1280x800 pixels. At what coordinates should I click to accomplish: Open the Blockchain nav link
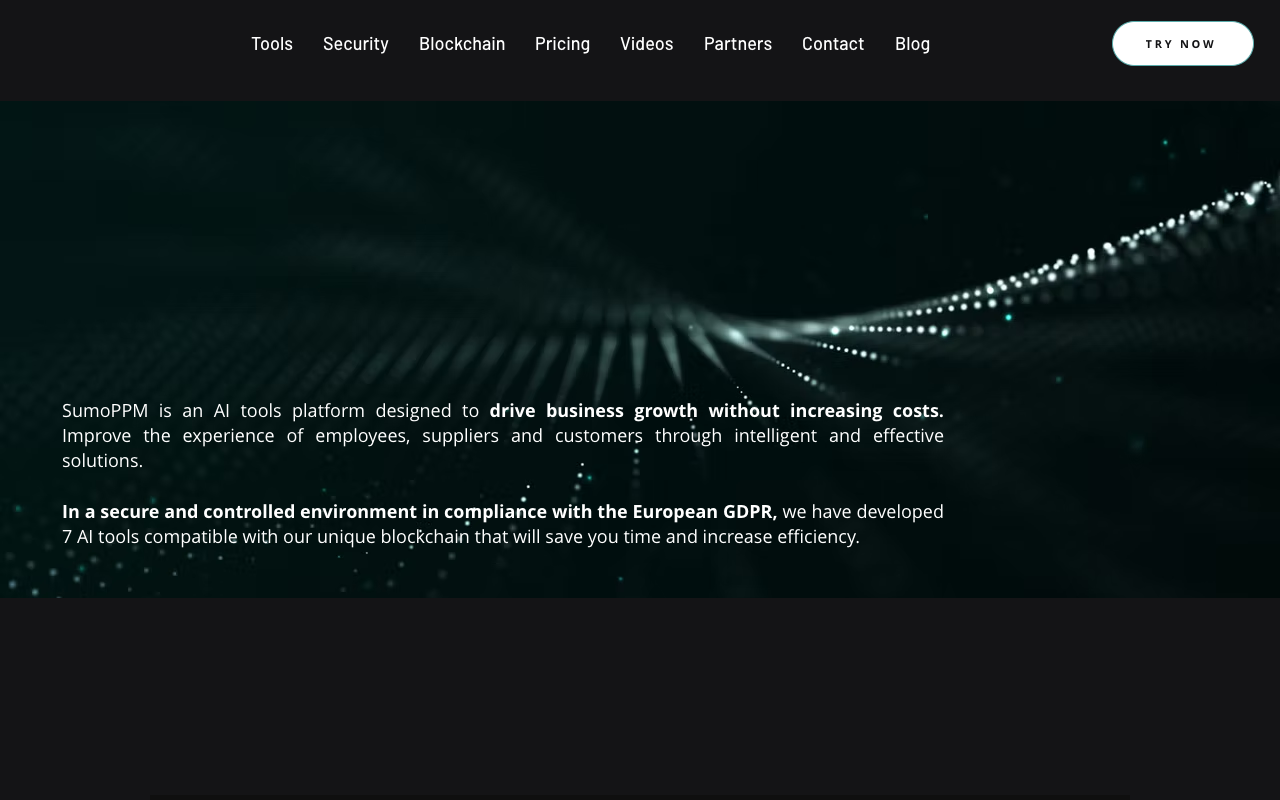pyautogui.click(x=462, y=43)
